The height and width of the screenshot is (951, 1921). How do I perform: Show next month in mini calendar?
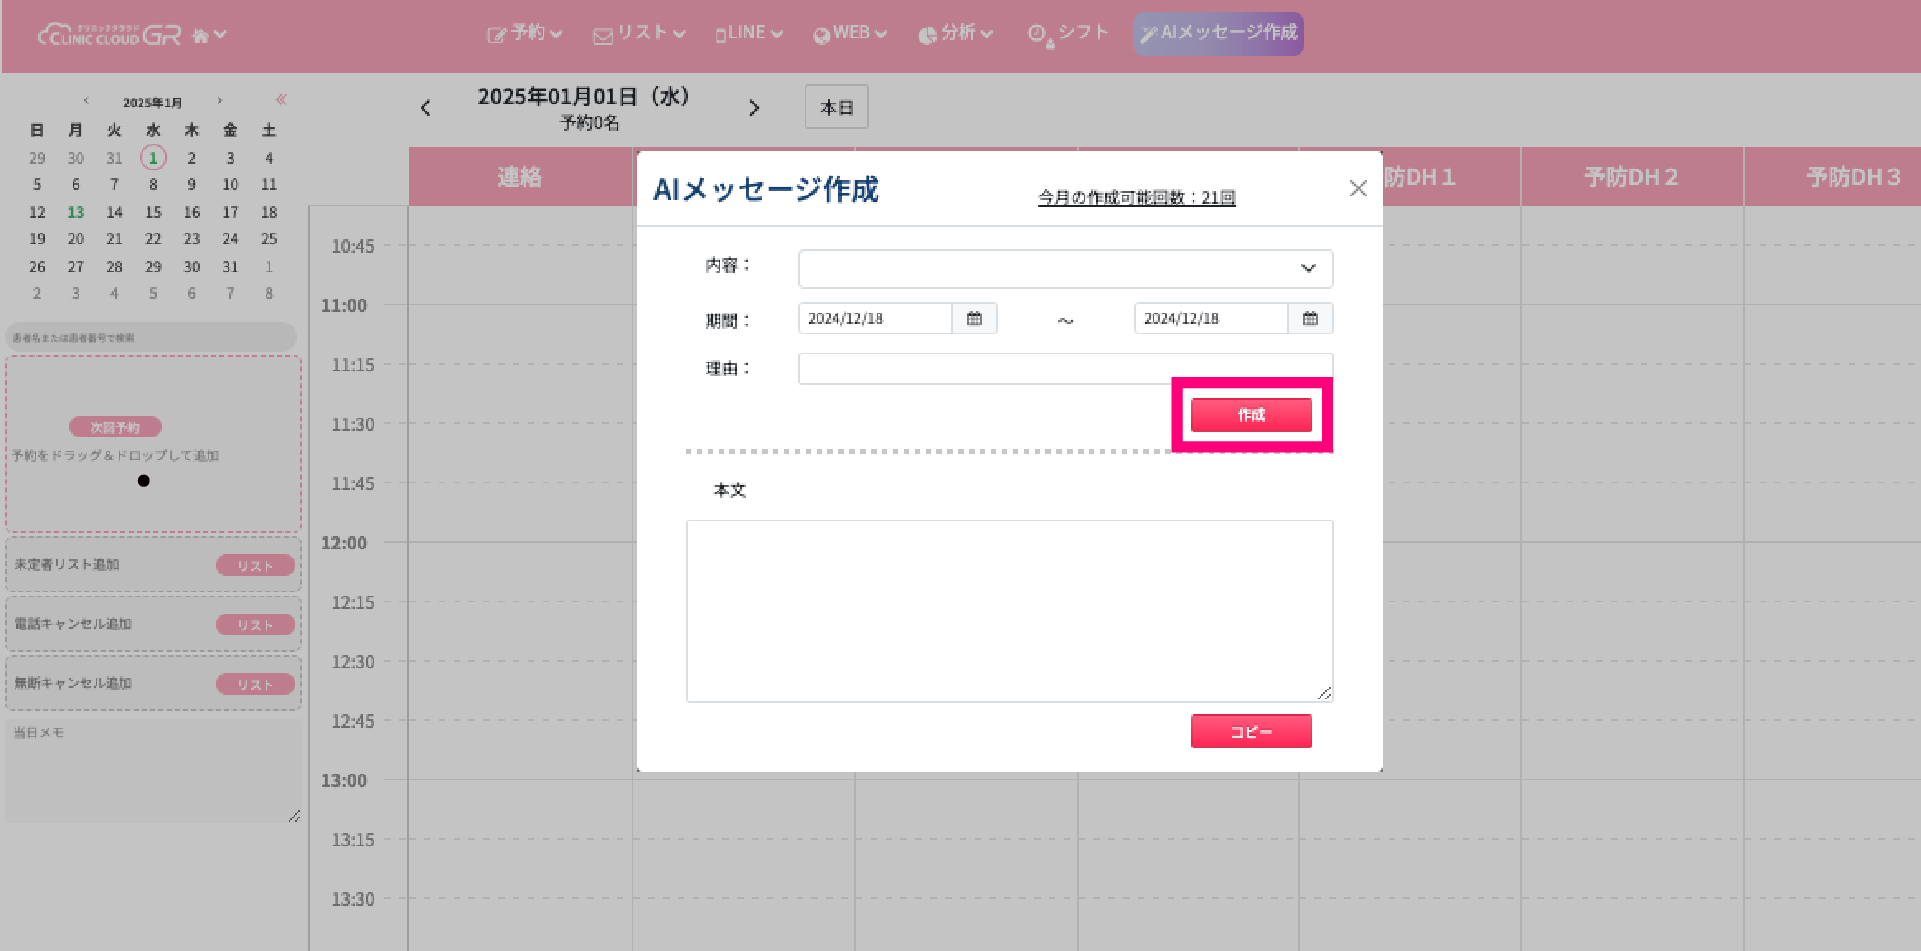pos(220,101)
